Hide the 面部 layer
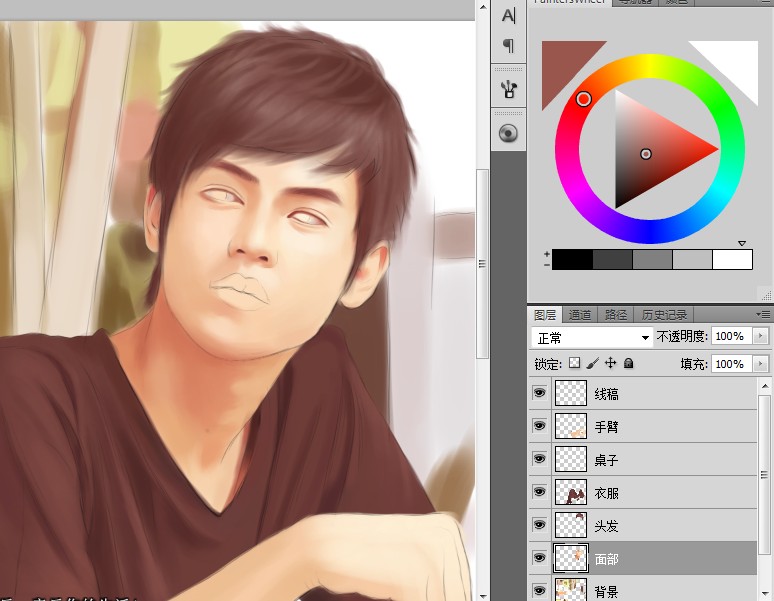 click(x=540, y=558)
